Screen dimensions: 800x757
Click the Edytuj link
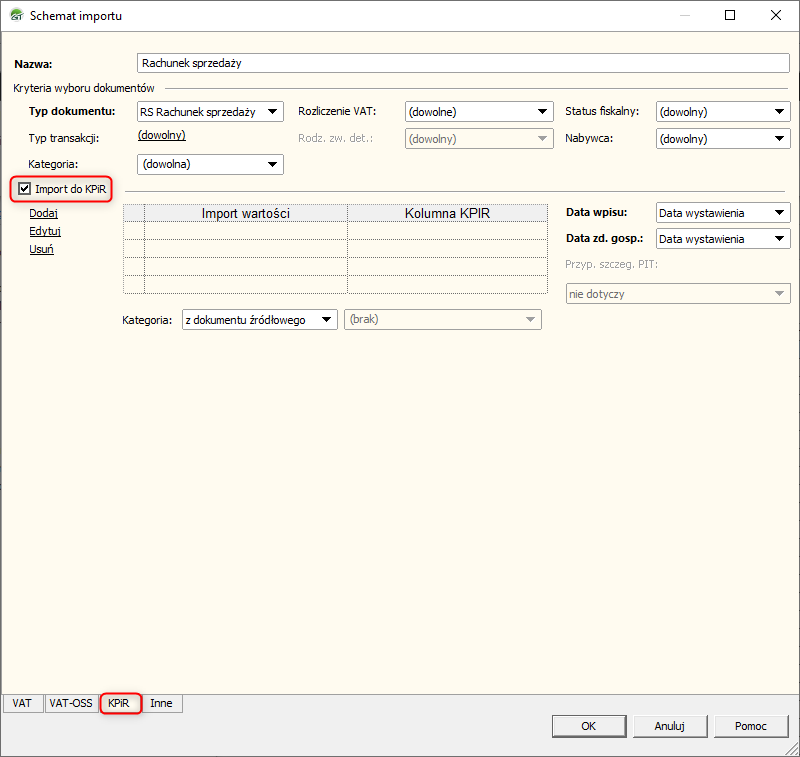45,231
